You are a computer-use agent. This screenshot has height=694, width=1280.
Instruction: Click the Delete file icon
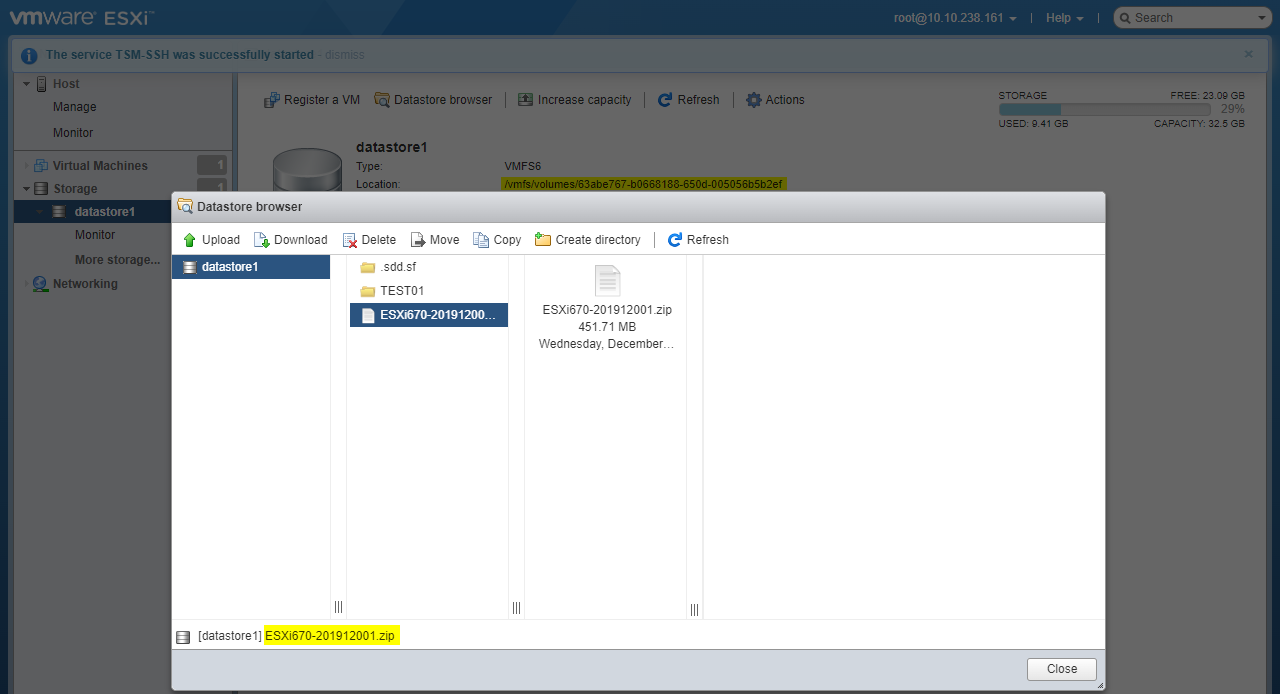[x=350, y=240]
